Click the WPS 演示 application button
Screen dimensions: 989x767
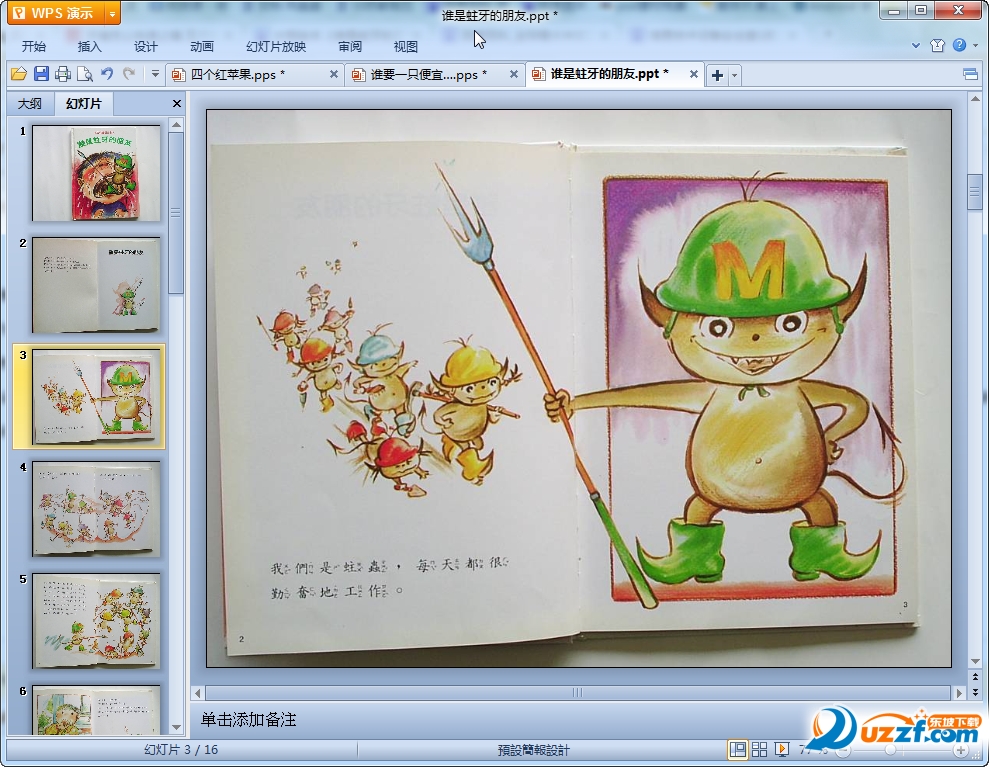pyautogui.click(x=56, y=13)
